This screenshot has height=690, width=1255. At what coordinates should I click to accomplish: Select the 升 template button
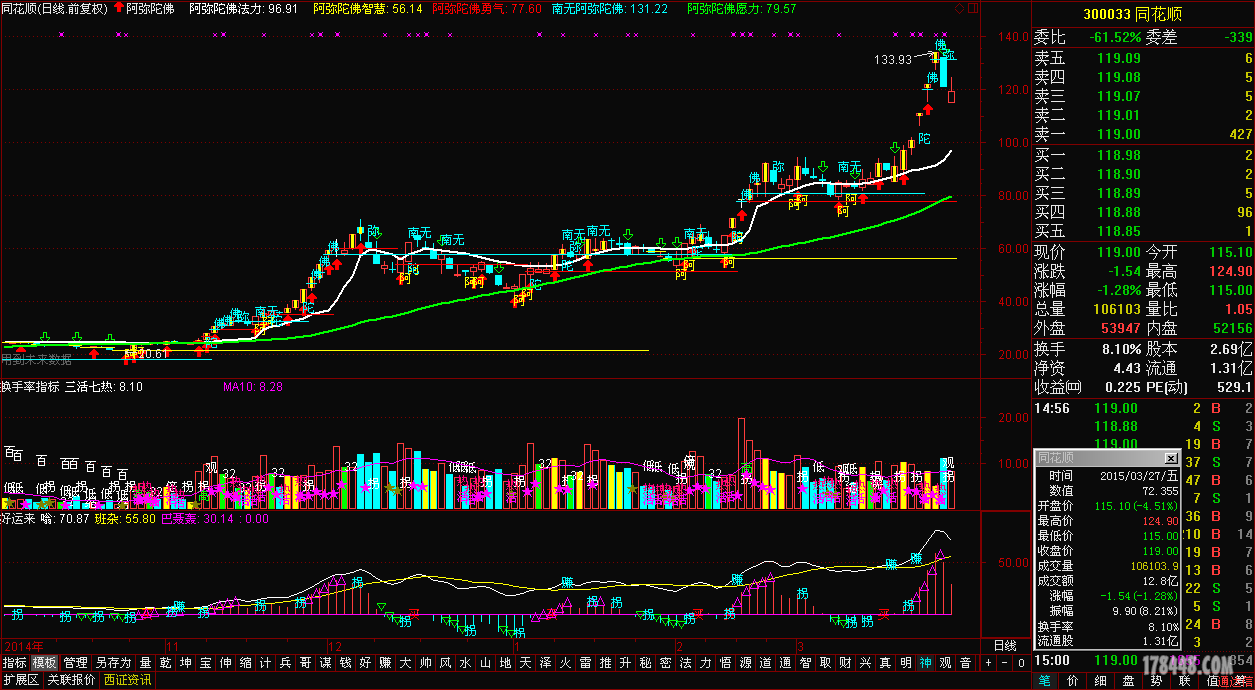625,662
